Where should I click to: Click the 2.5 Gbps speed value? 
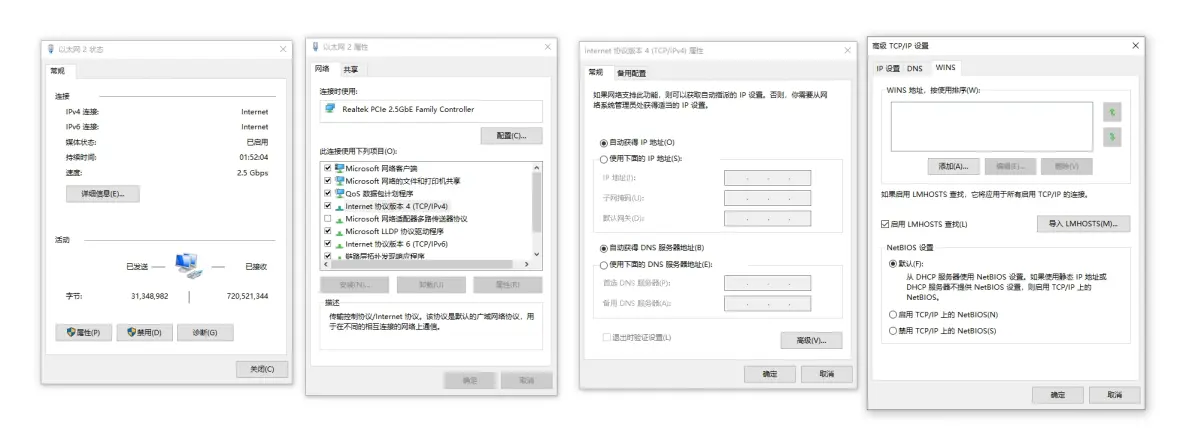[252, 173]
